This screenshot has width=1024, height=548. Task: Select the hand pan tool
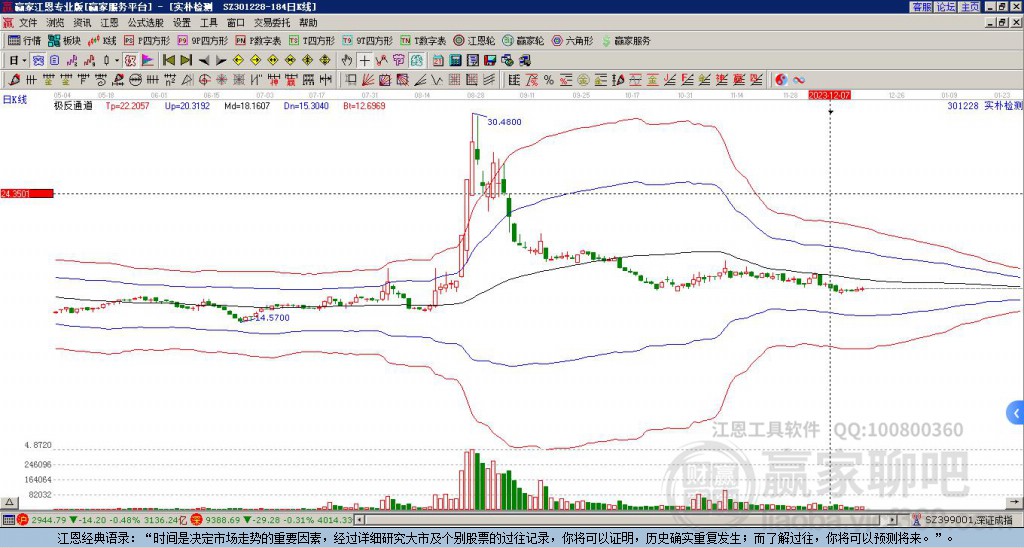click(347, 61)
